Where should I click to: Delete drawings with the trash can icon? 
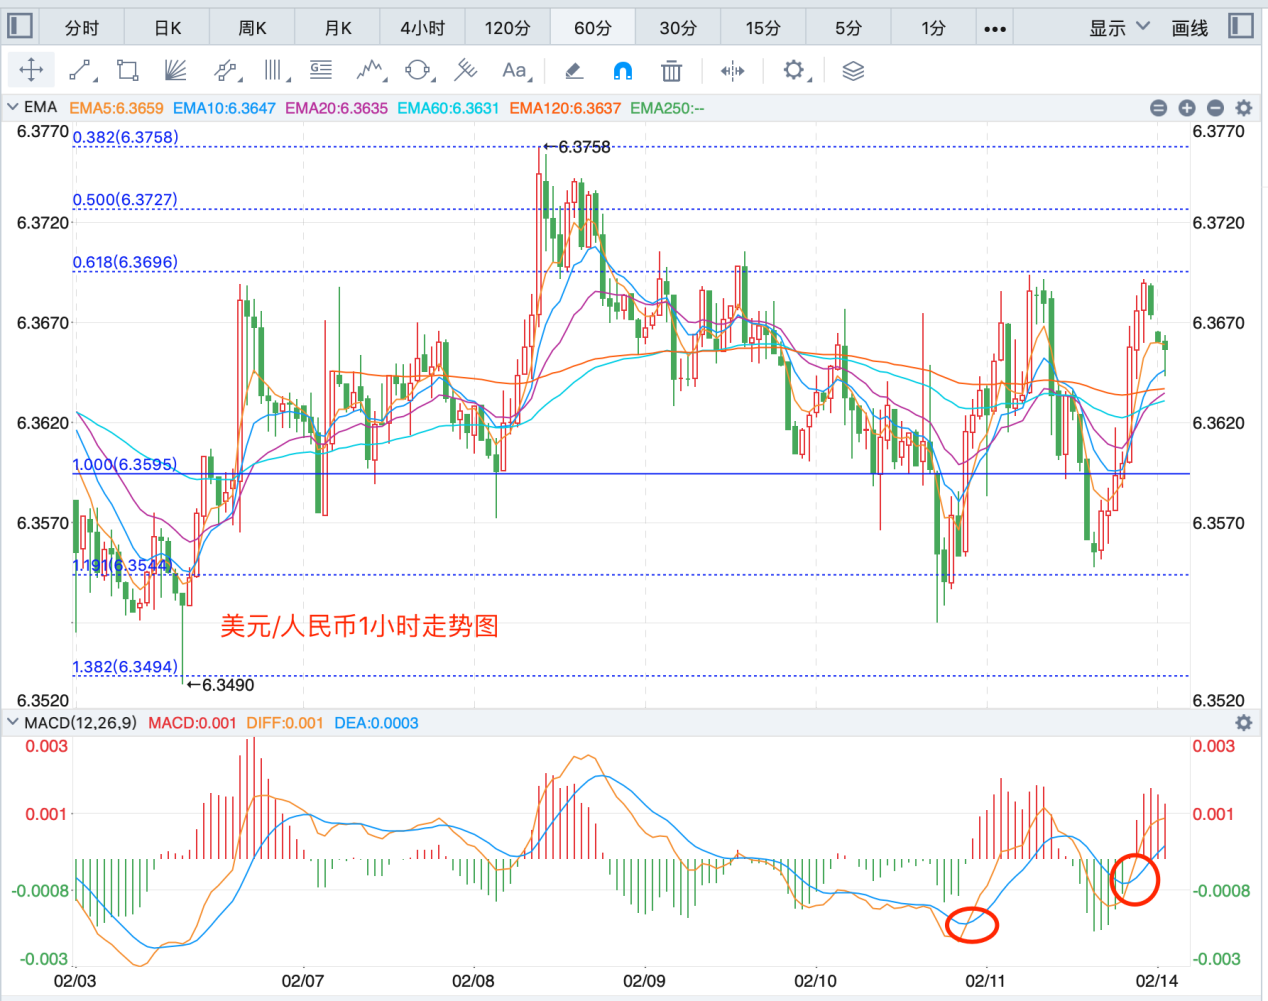pyautogui.click(x=672, y=70)
